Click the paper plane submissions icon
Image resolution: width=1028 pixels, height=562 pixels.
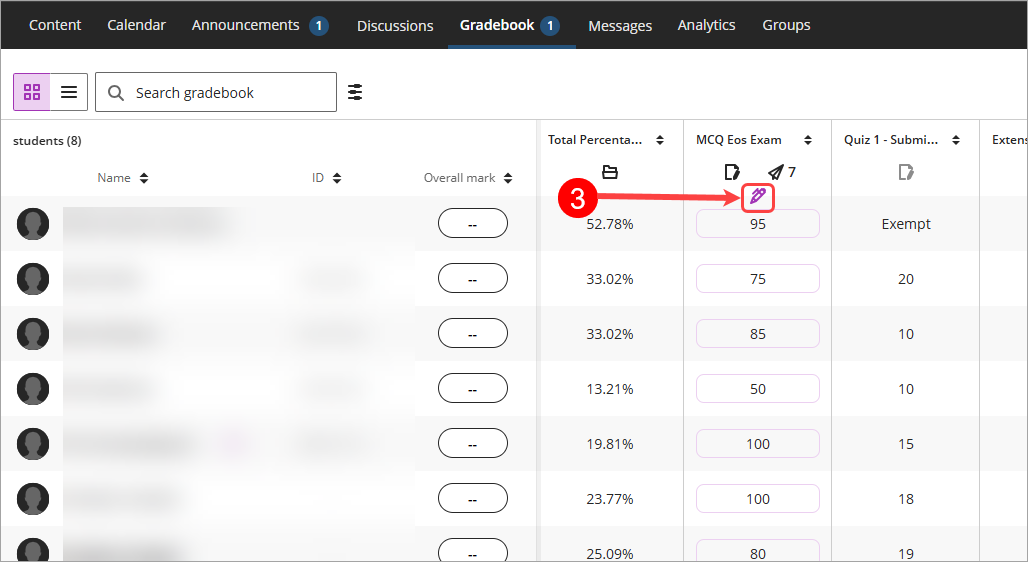coord(776,172)
